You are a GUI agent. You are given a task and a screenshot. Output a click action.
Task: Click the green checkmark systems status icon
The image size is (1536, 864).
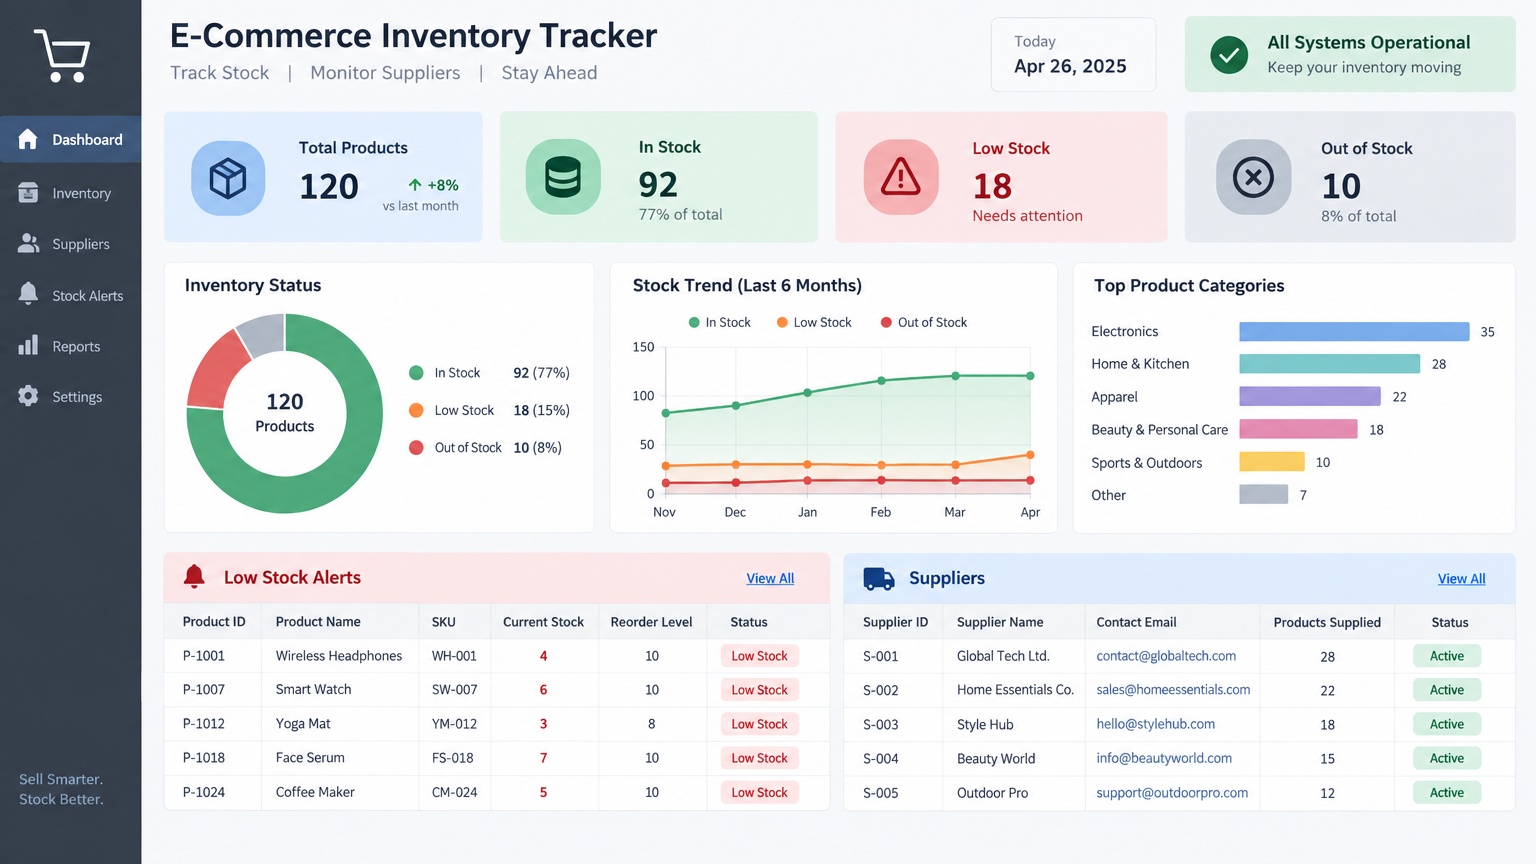tap(1229, 54)
